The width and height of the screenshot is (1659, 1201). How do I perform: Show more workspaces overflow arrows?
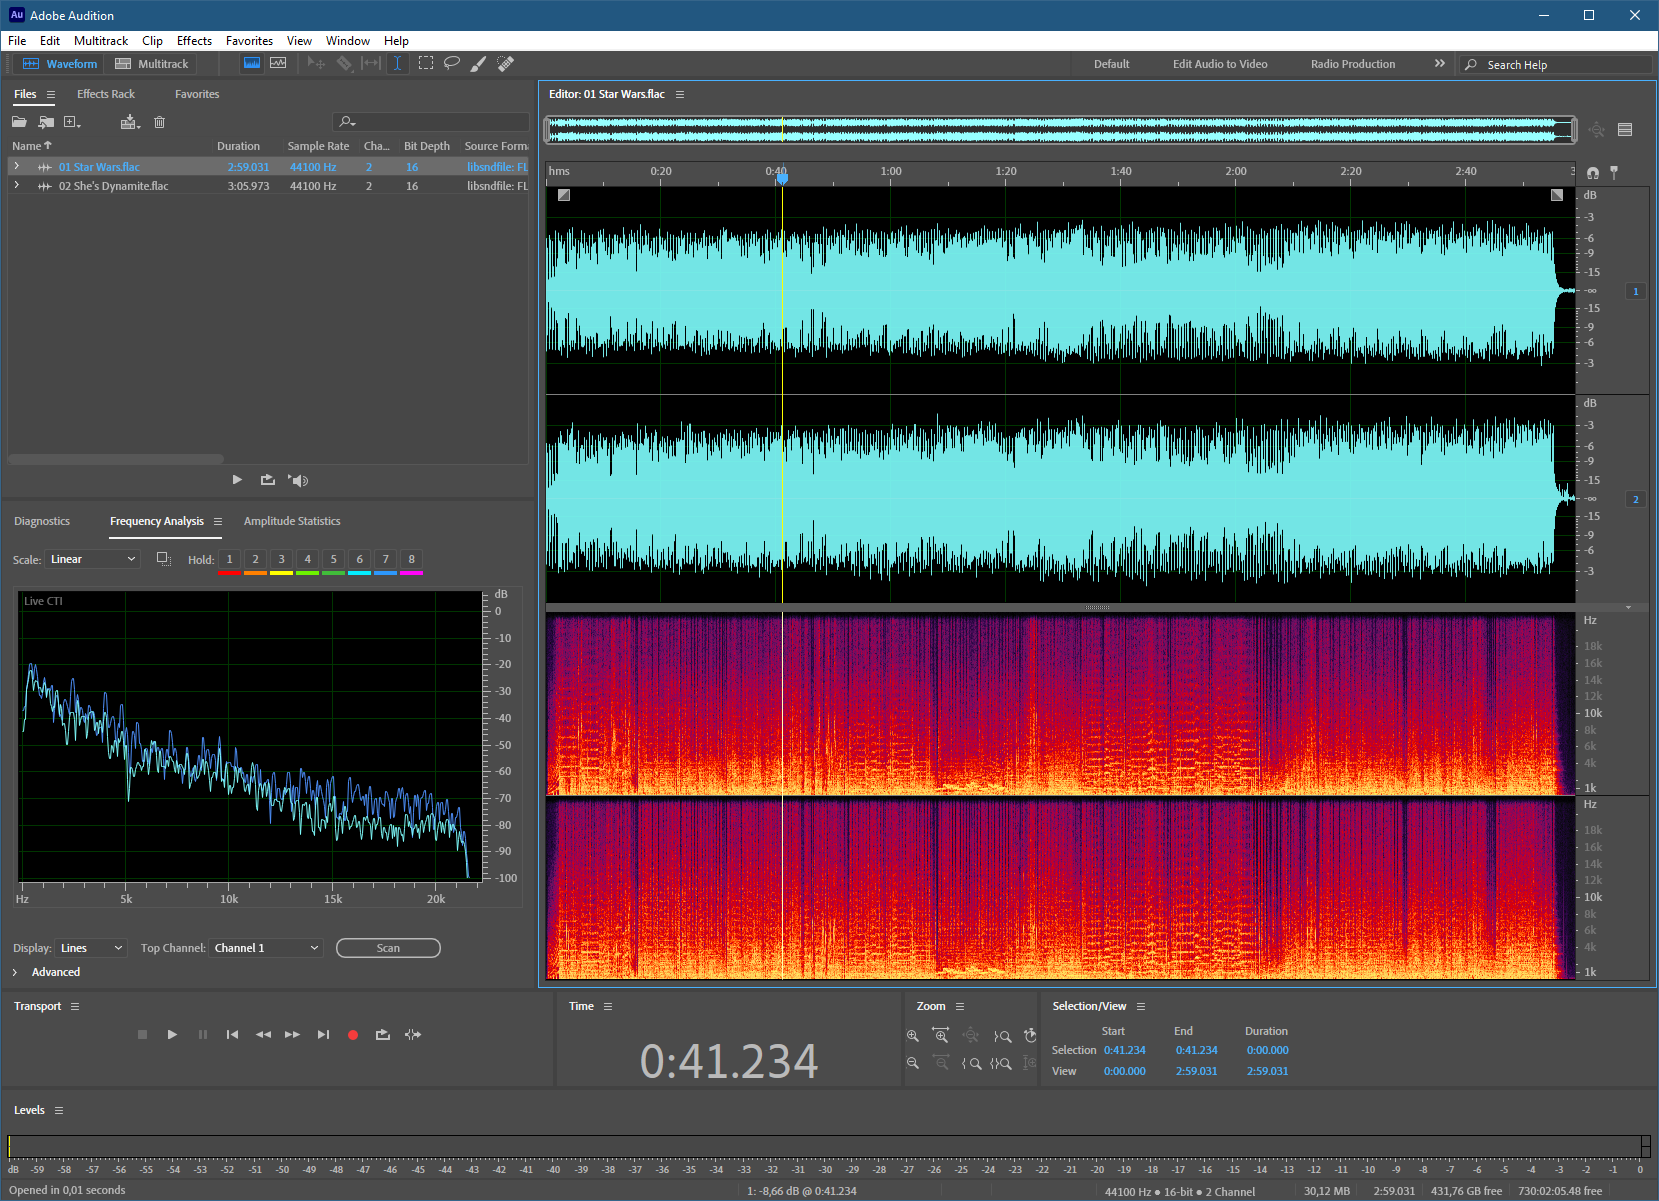click(x=1440, y=63)
